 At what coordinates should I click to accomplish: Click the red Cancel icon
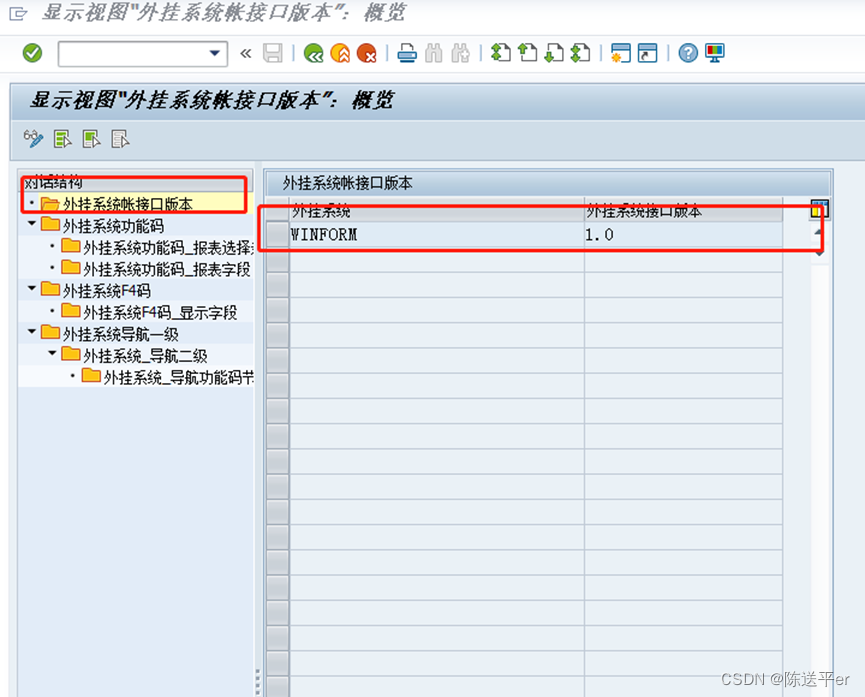[x=367, y=54]
